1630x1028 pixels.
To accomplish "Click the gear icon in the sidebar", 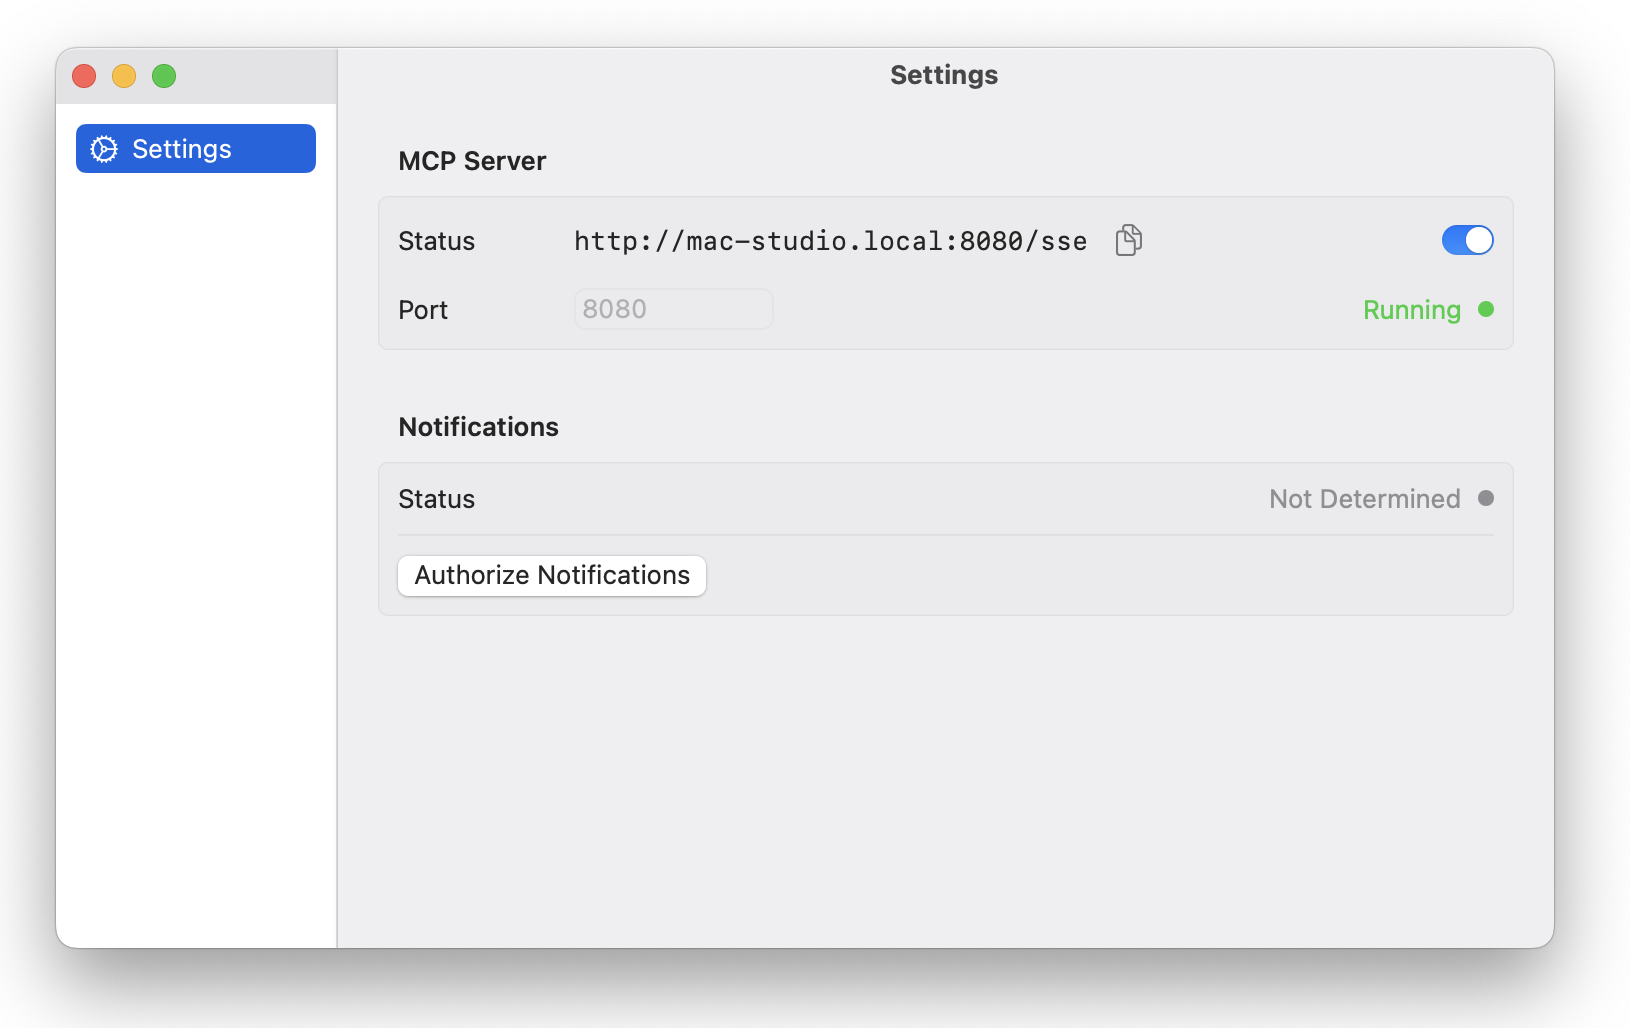I will (x=104, y=149).
